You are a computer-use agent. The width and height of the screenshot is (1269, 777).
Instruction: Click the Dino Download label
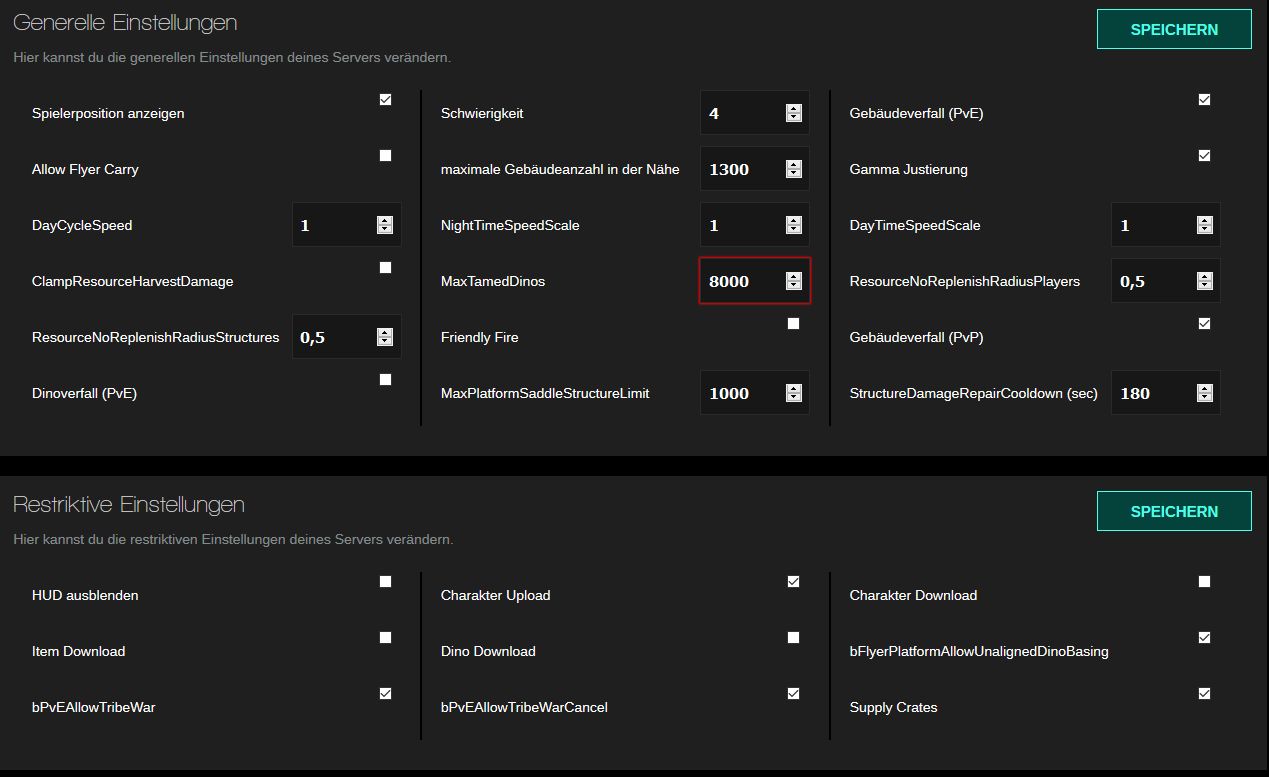(488, 652)
